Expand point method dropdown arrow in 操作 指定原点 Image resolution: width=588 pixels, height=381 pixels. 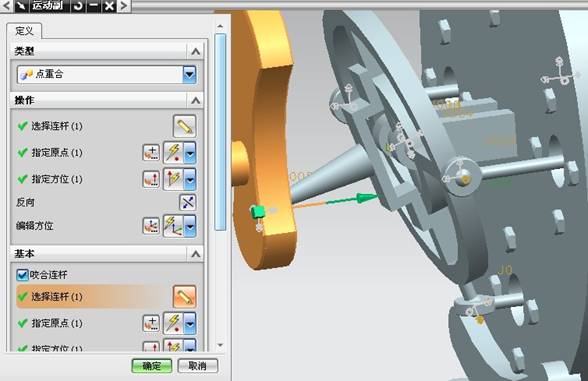(190, 153)
